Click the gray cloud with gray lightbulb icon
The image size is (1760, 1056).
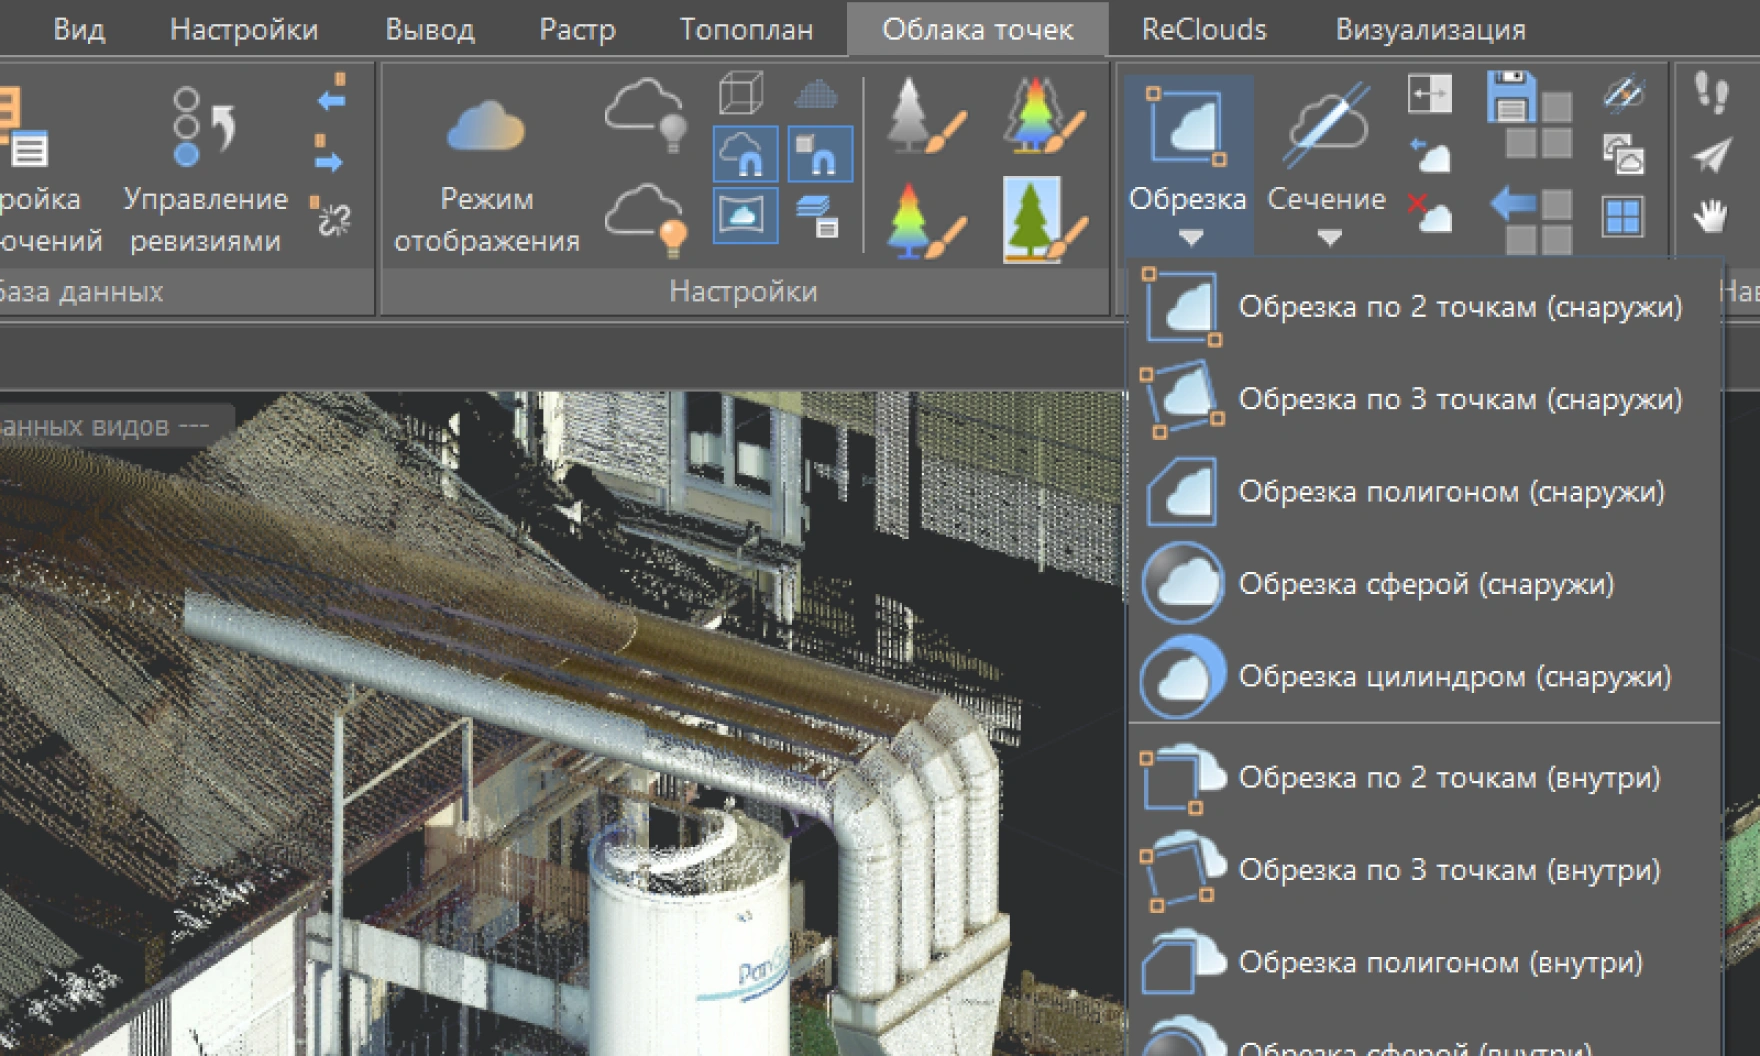[646, 113]
